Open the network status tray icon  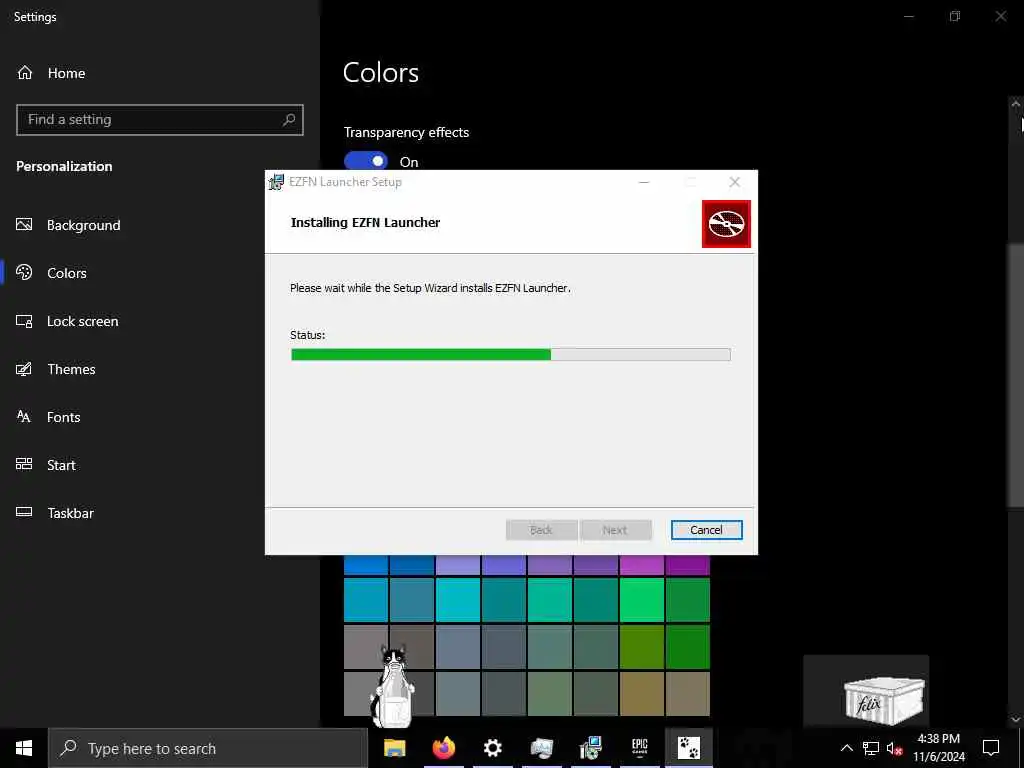point(871,748)
